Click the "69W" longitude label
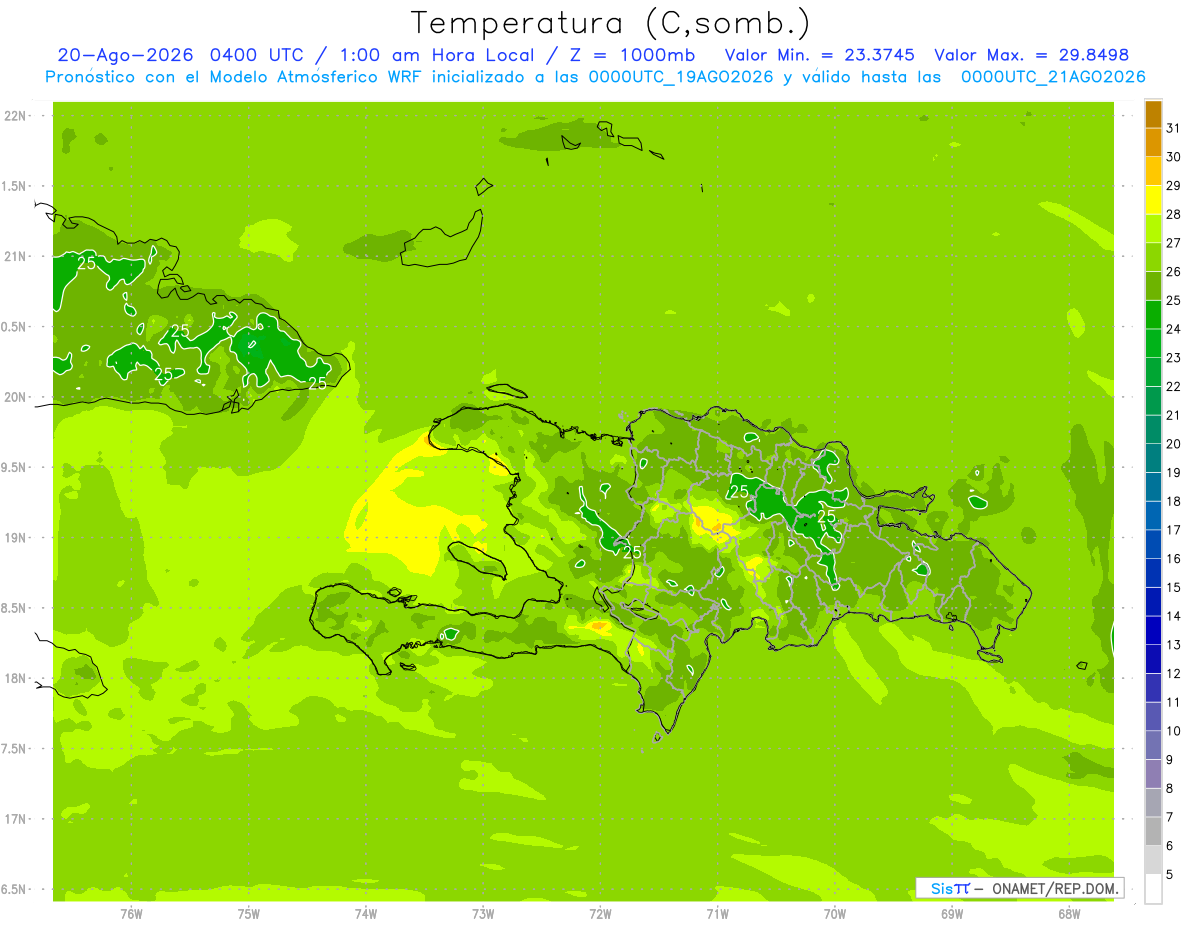This screenshot has height=927, width=1200. [x=952, y=914]
